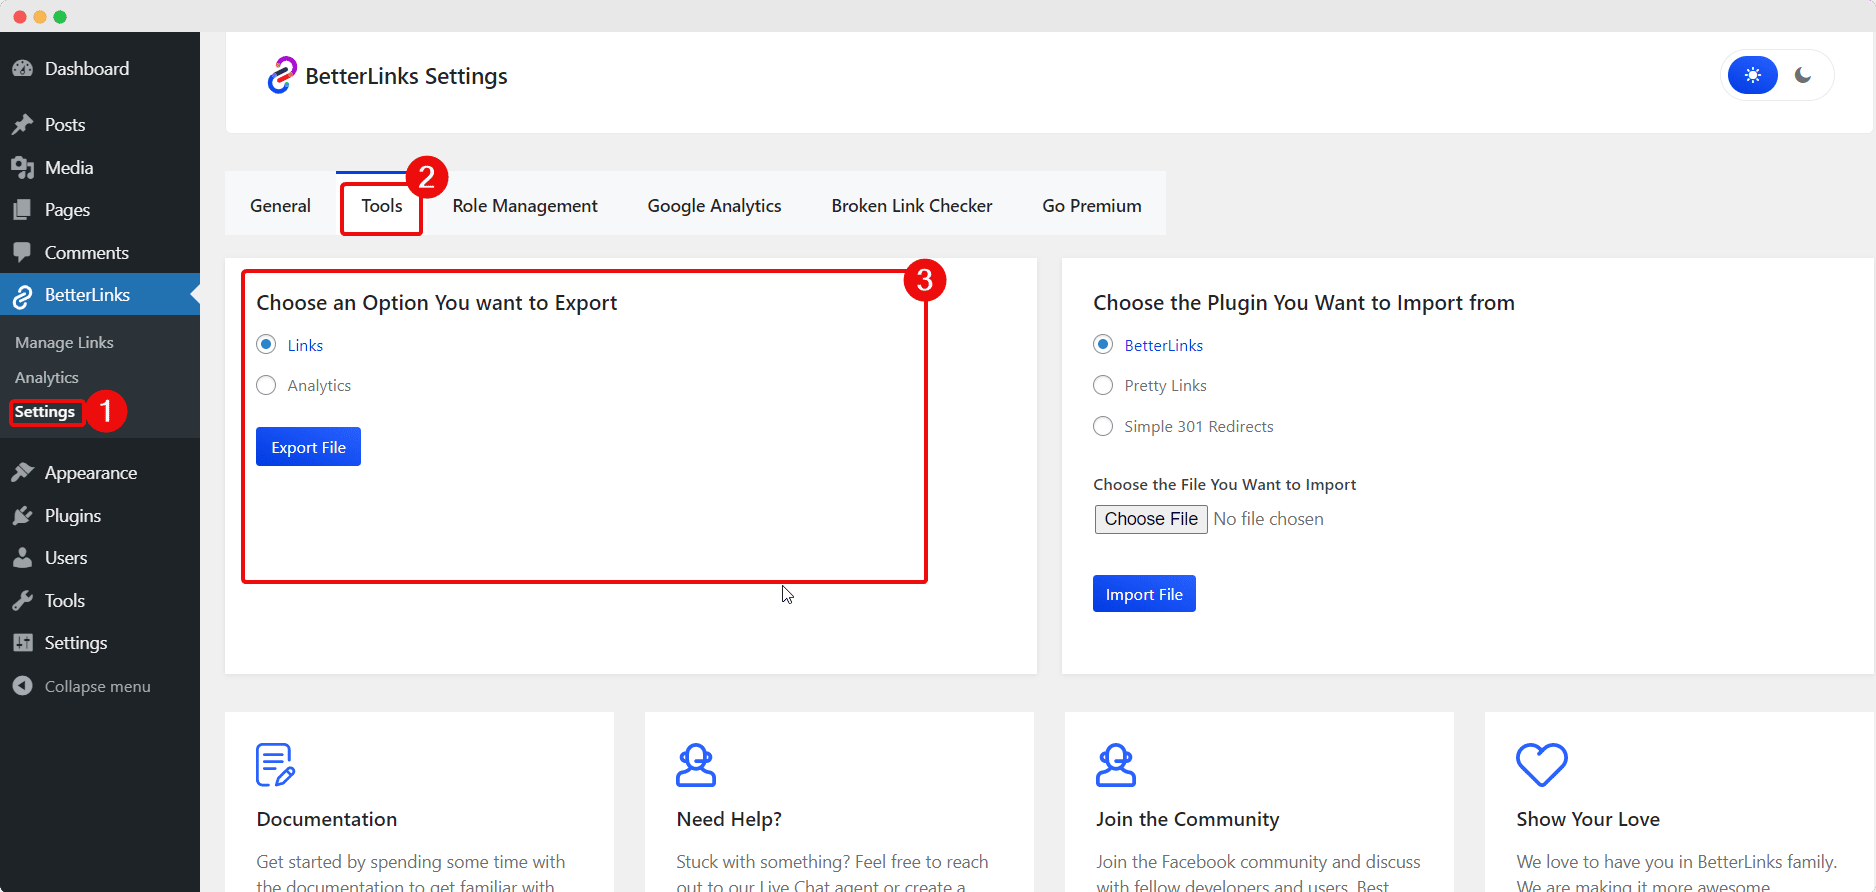Switch to light mode sun icon
1876x892 pixels.
pyautogui.click(x=1752, y=75)
